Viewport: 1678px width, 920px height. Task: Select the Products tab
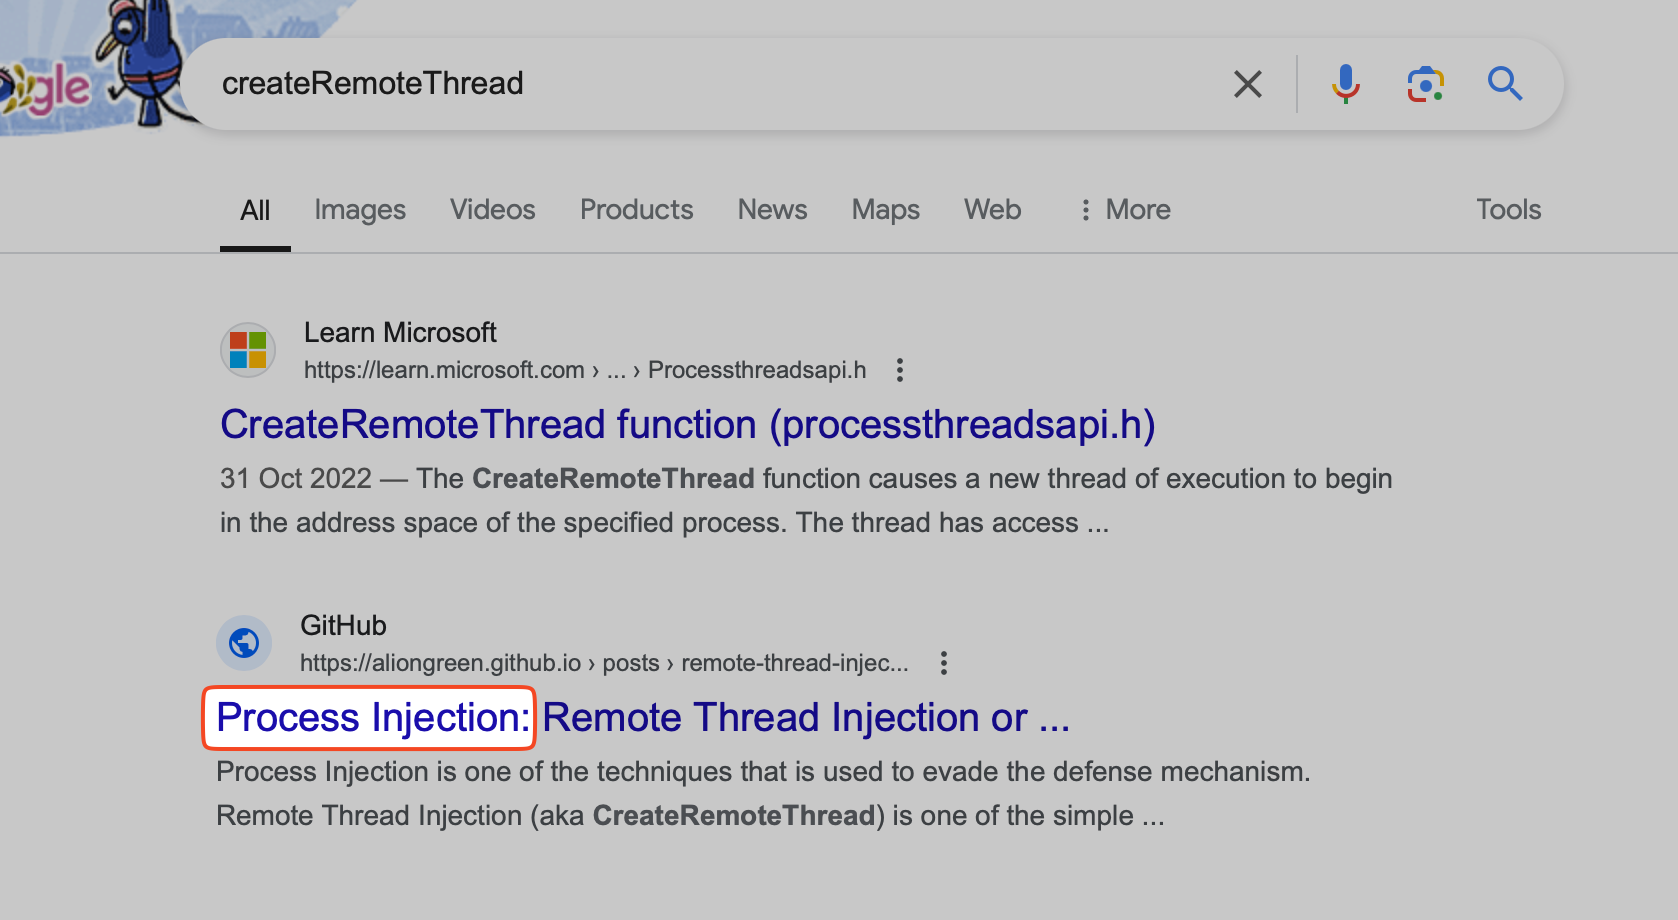636,210
